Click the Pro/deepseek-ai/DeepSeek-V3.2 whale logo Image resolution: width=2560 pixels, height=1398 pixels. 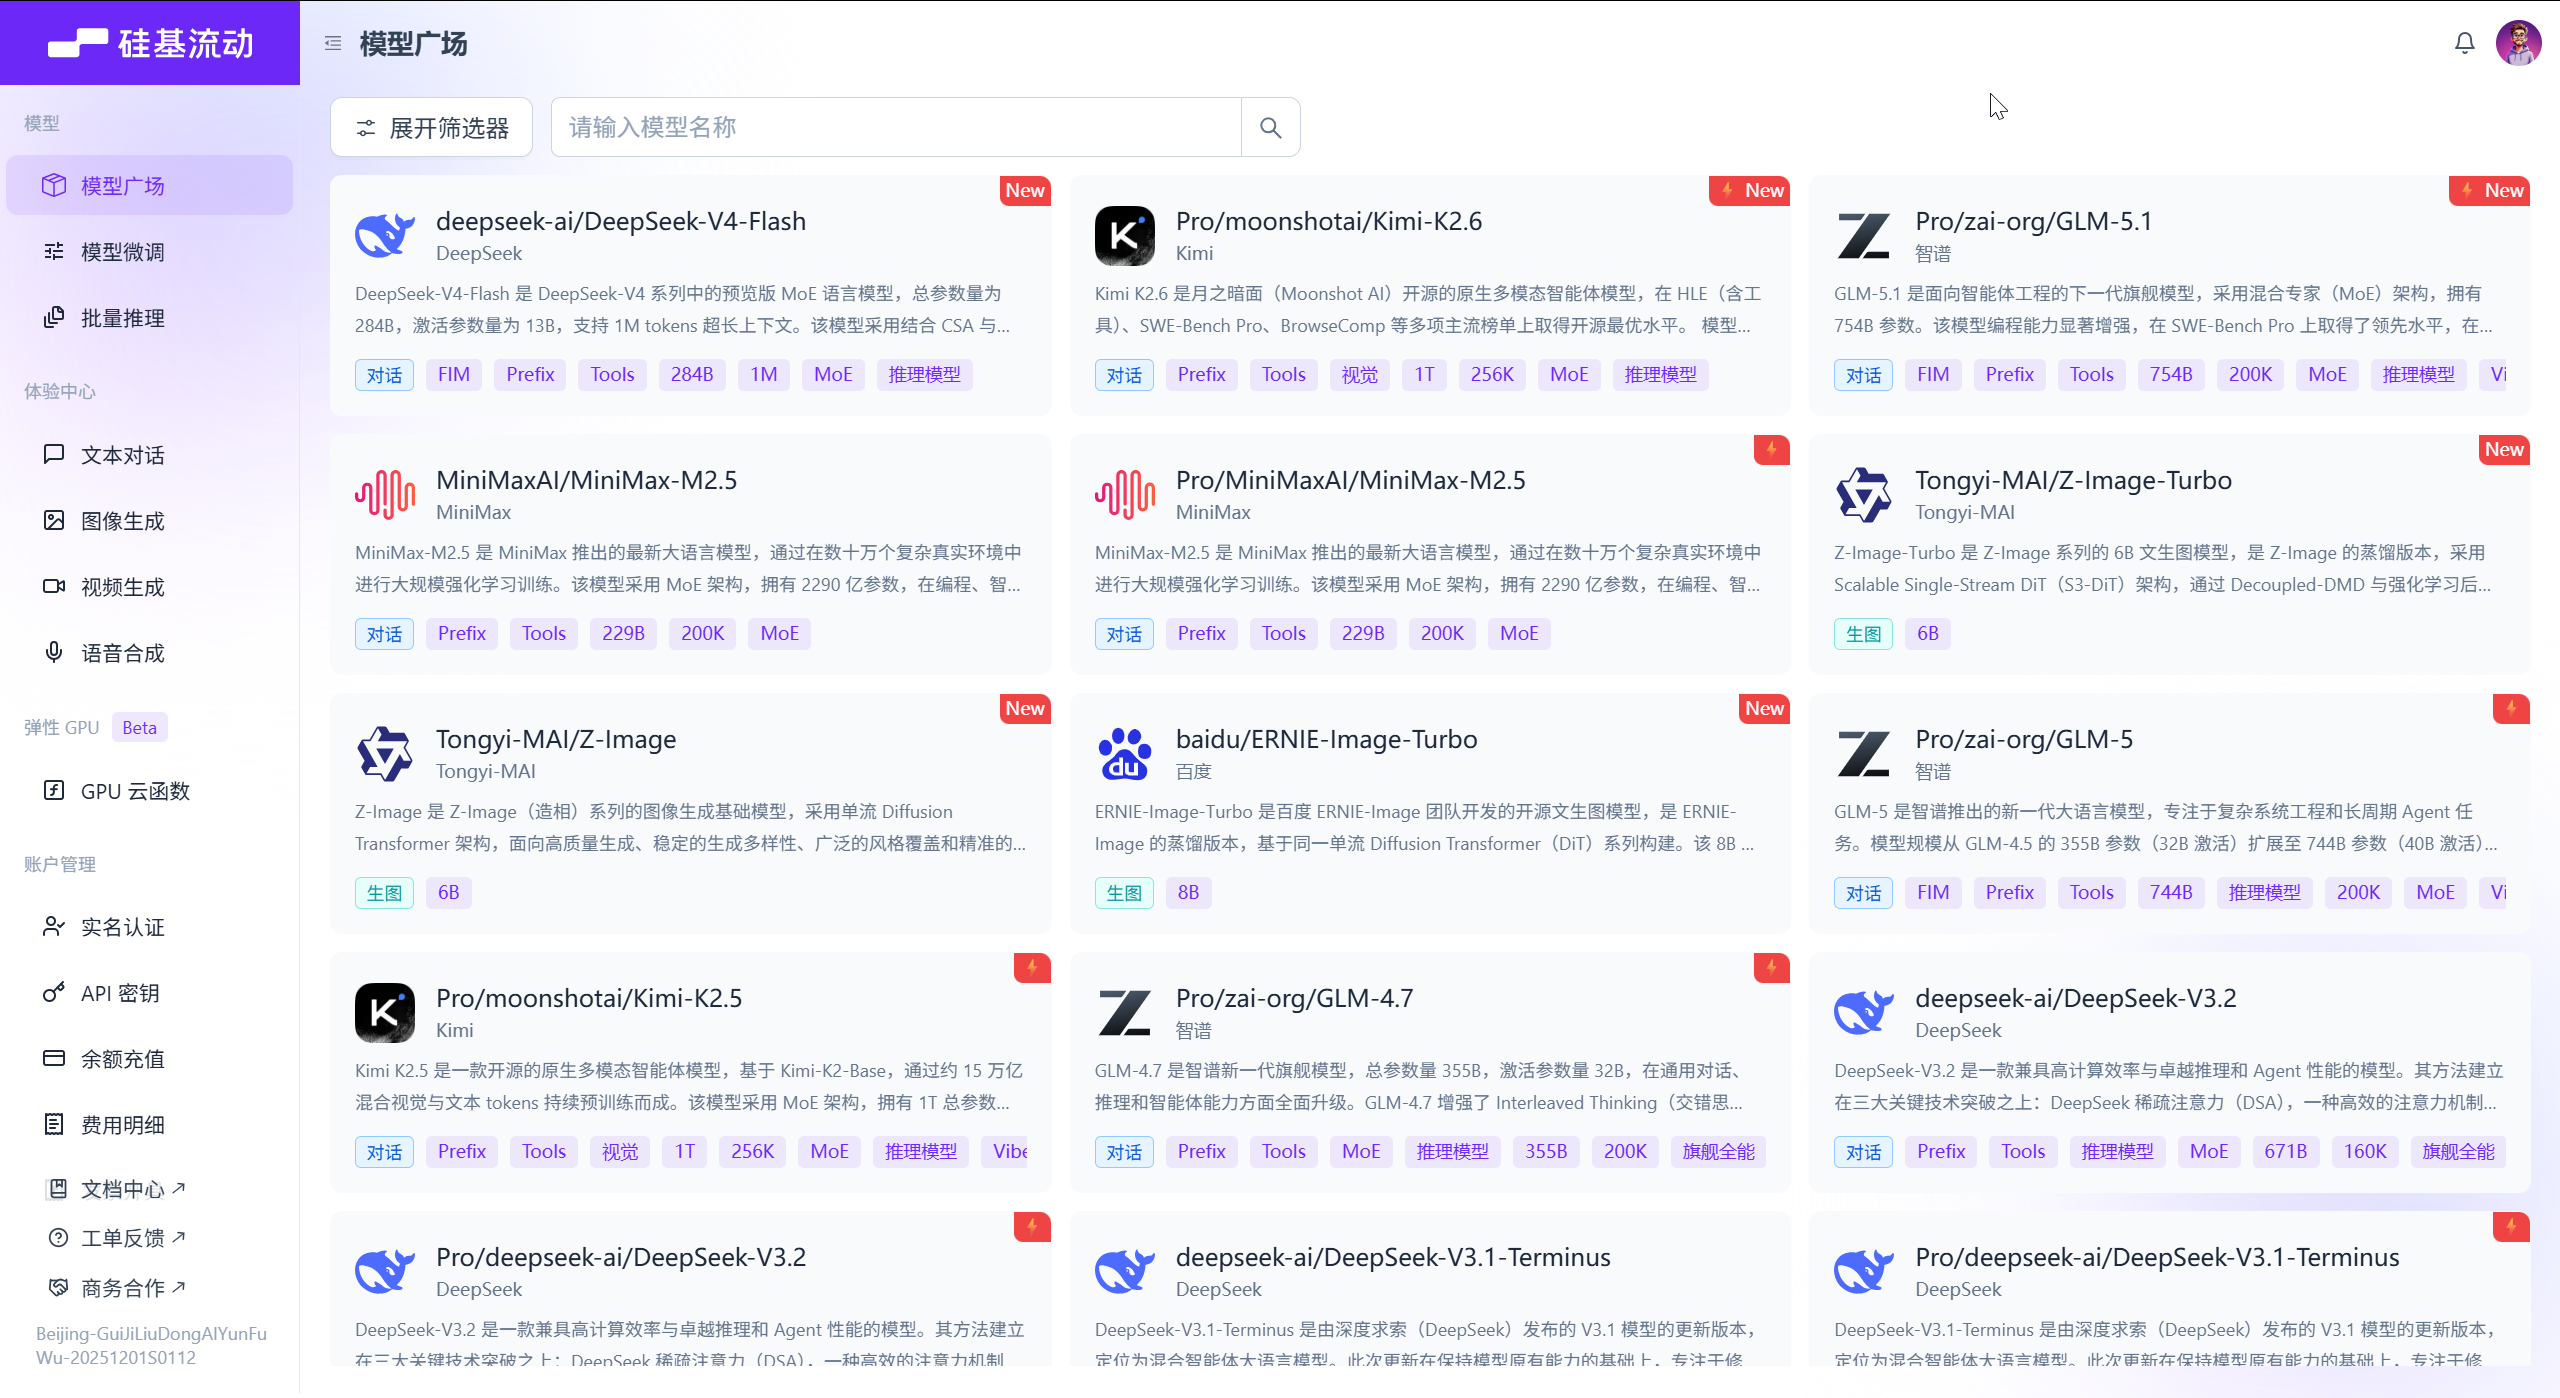point(385,1272)
